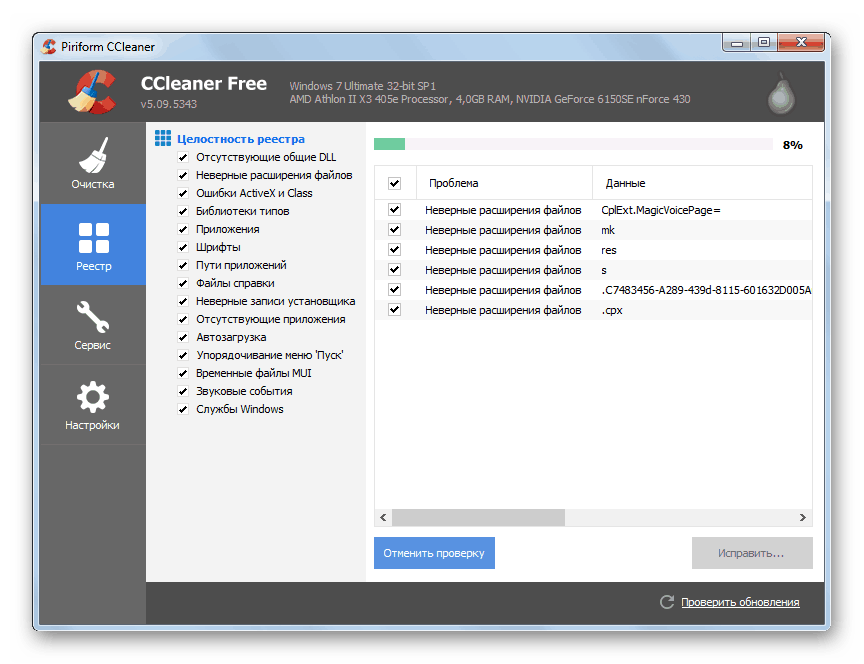Select the CplExt.MagicVoicePage= data cell
The width and height of the screenshot is (864, 664).
661,210
